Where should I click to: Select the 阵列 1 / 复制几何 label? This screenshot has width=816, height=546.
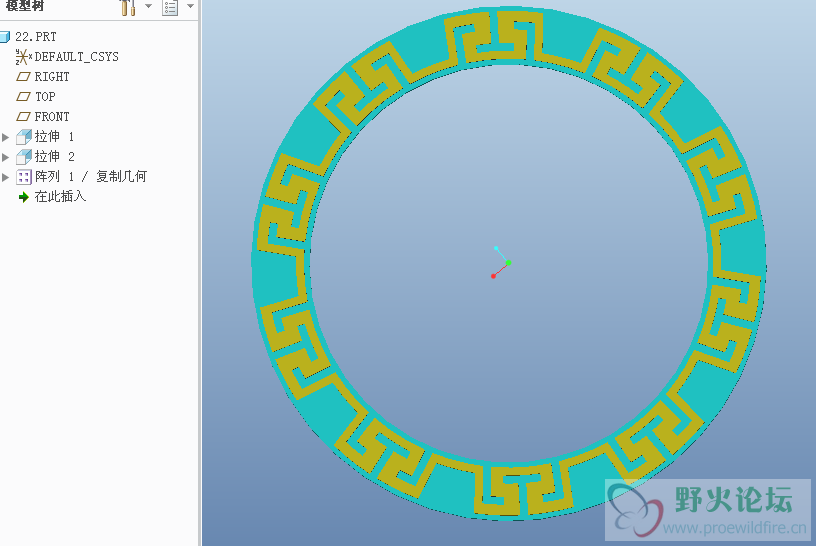coord(91,177)
